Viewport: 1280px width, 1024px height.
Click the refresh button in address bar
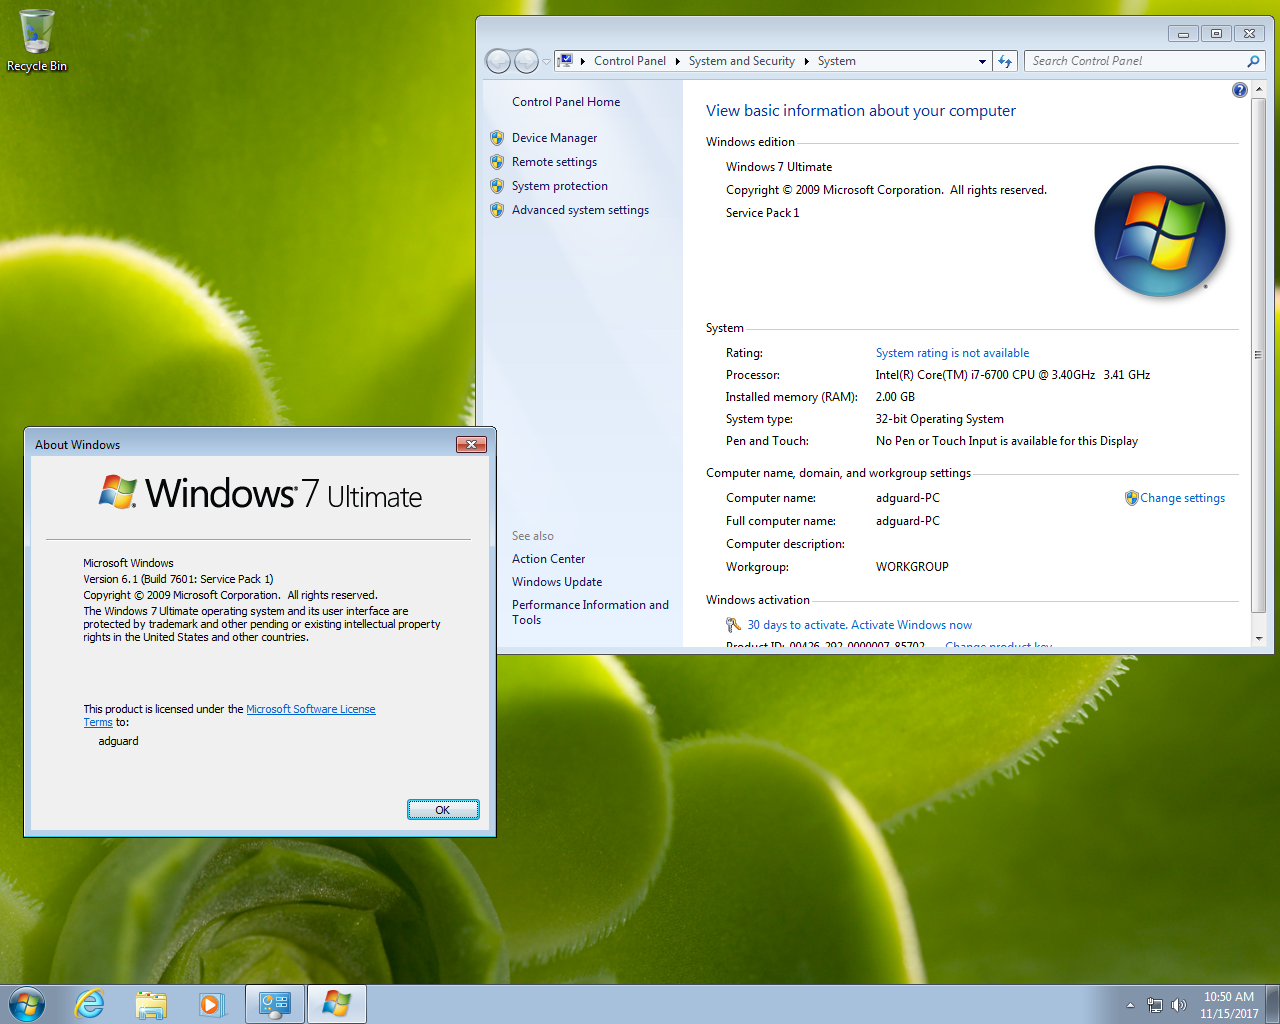pos(1005,61)
